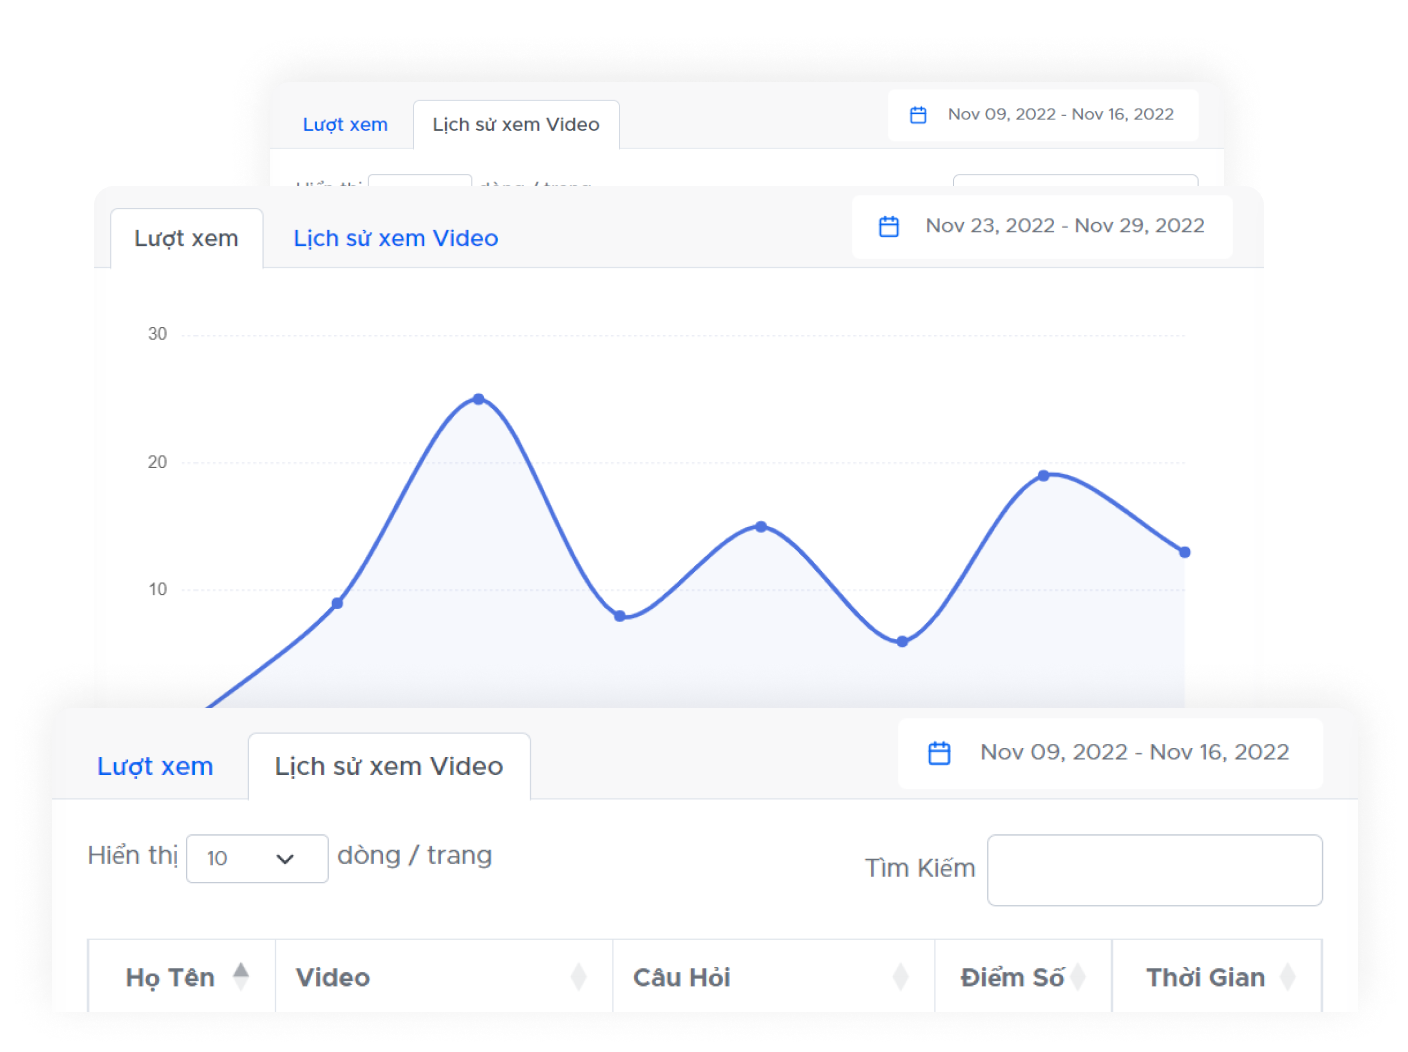Open the Nov 23 - Nov 29 date range selector
The image size is (1408, 1052).
pos(1043,226)
